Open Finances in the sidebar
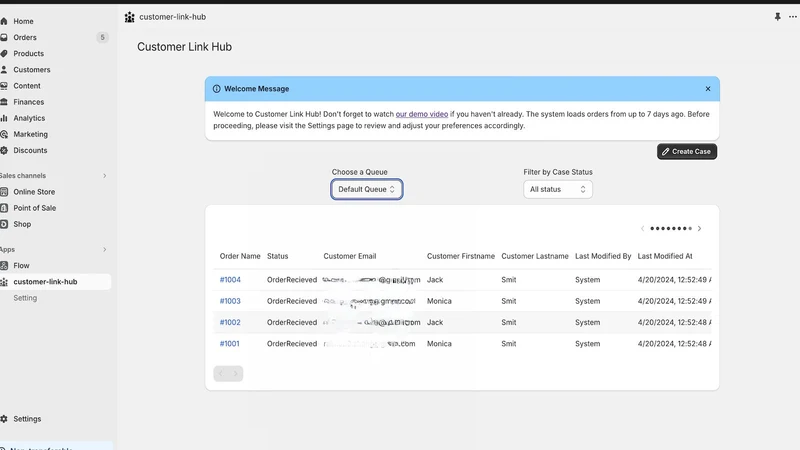Screen dimensions: 800x450 pyautogui.click(x=29, y=102)
